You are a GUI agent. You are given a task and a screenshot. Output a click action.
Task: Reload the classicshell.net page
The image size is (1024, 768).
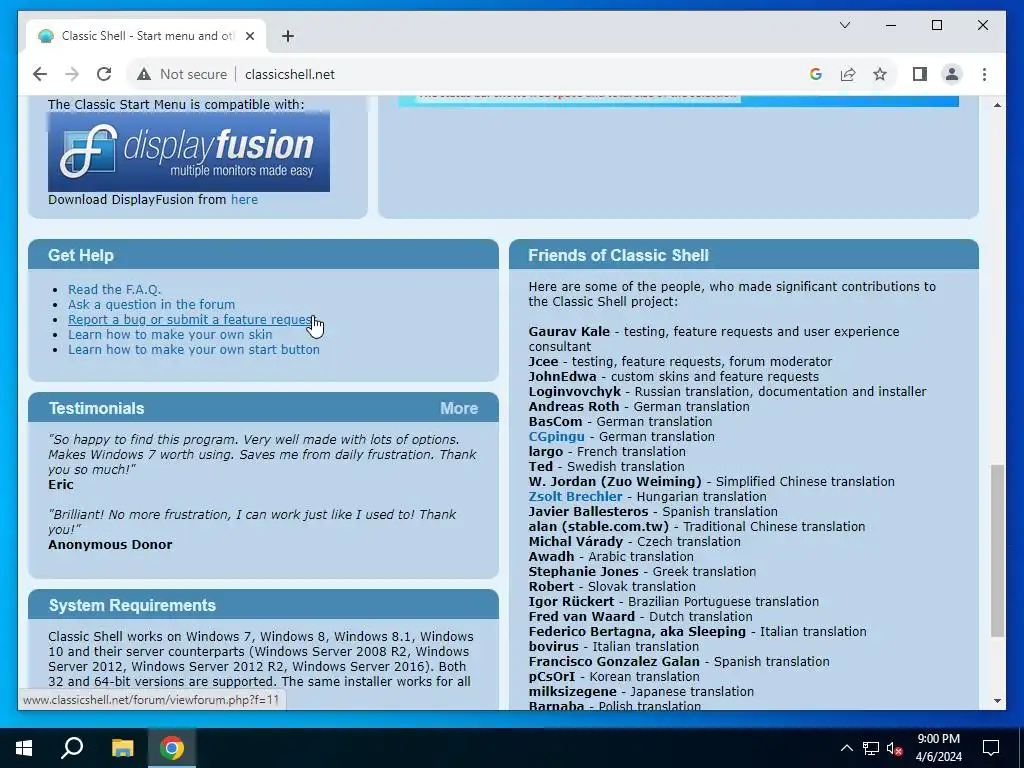click(x=104, y=74)
